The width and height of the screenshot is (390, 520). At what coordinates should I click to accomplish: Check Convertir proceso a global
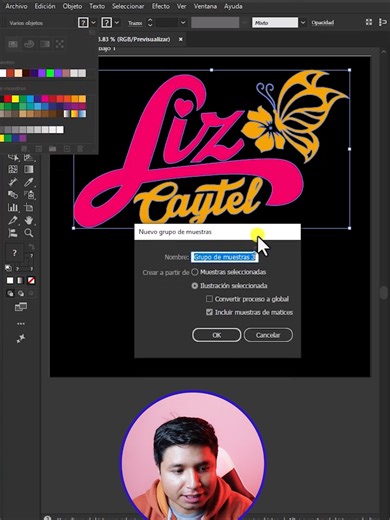coord(209,299)
